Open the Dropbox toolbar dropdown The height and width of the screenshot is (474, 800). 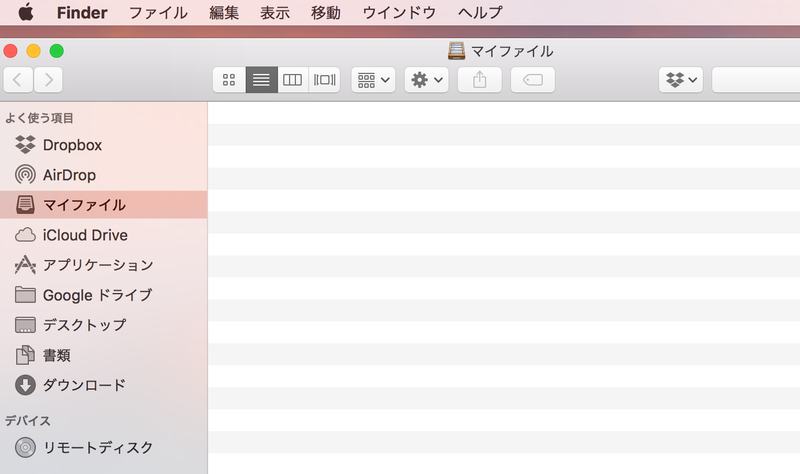point(681,80)
